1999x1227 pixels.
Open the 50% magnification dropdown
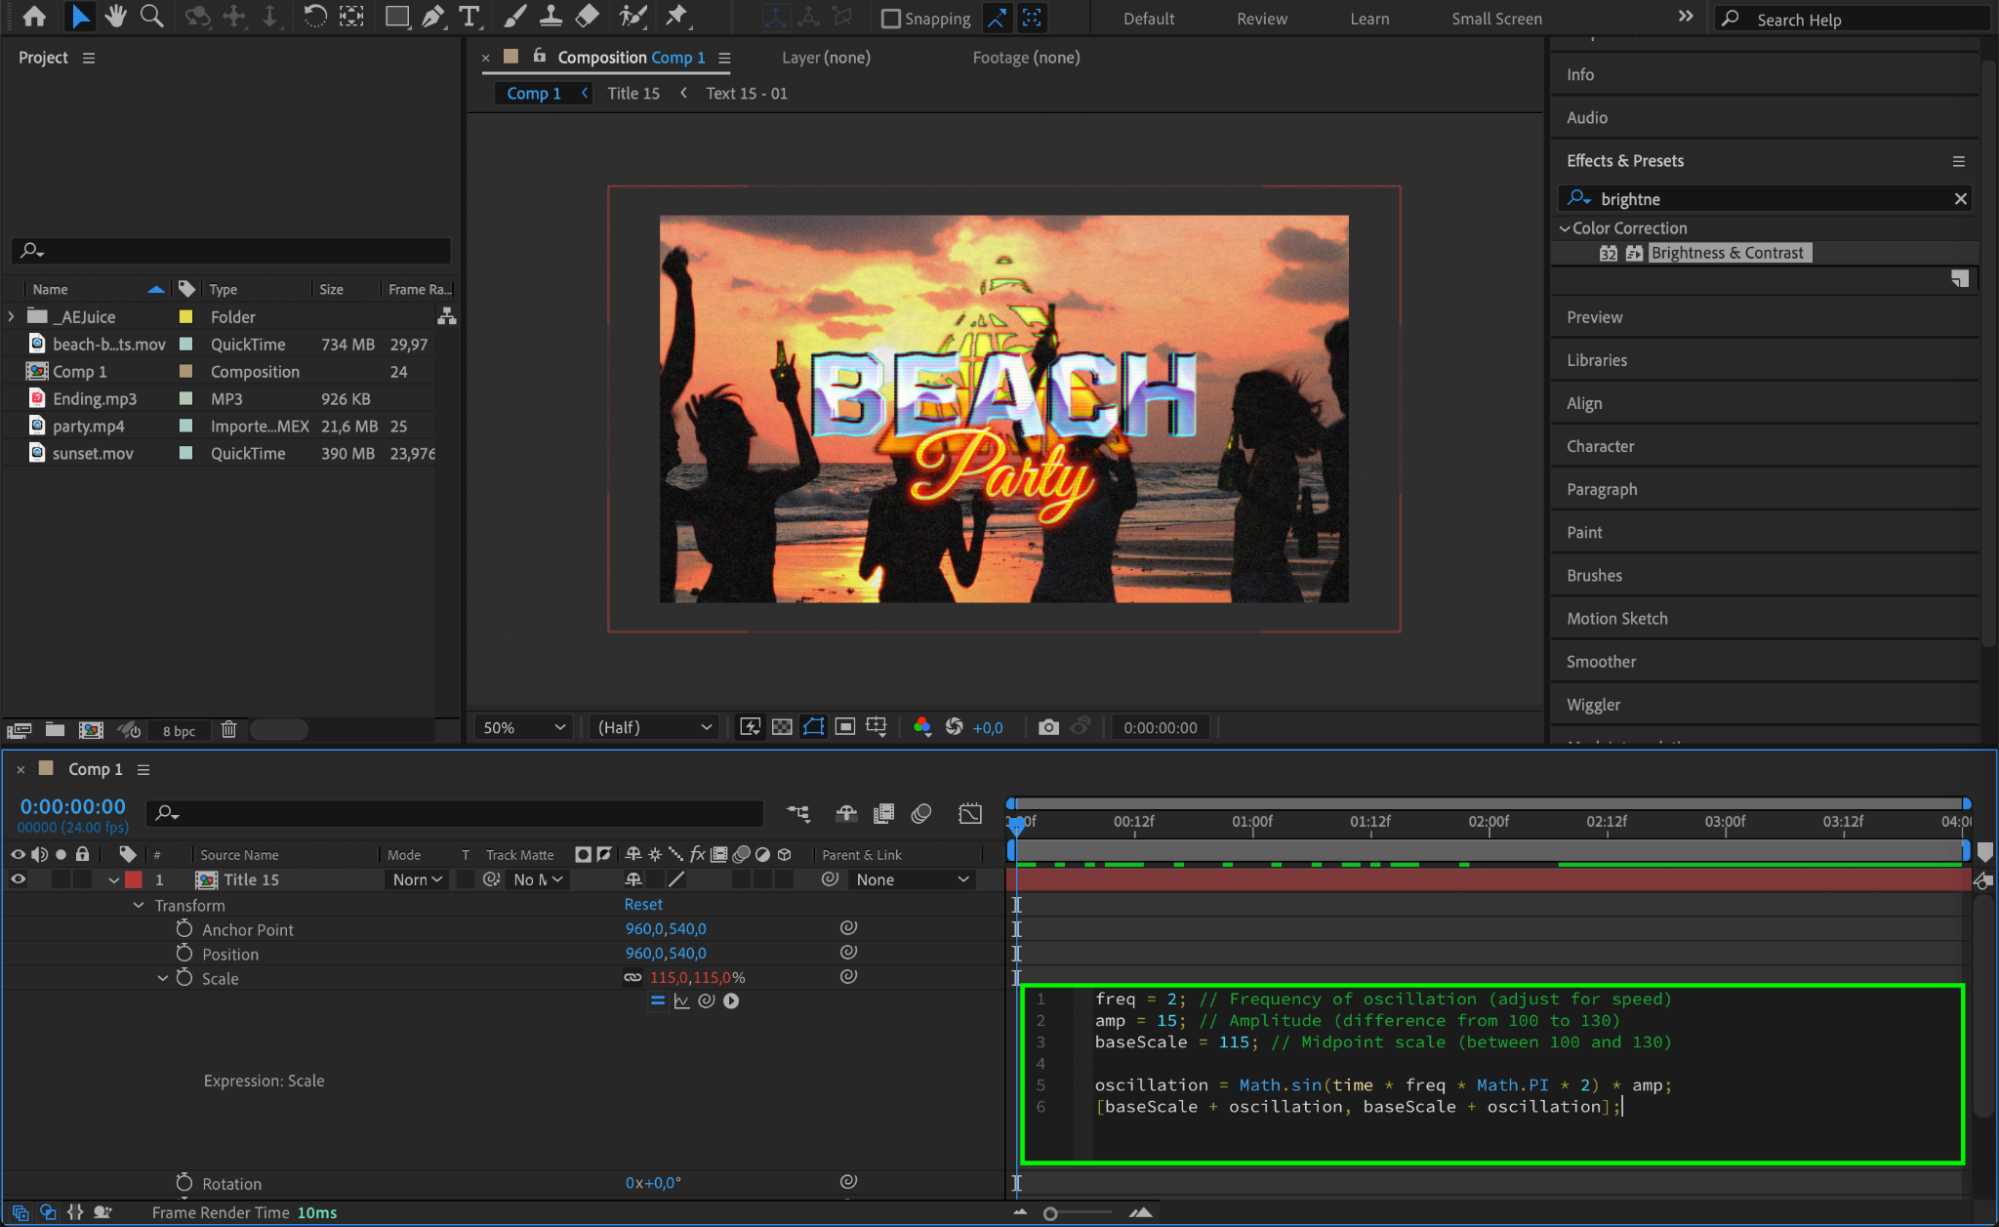click(524, 727)
